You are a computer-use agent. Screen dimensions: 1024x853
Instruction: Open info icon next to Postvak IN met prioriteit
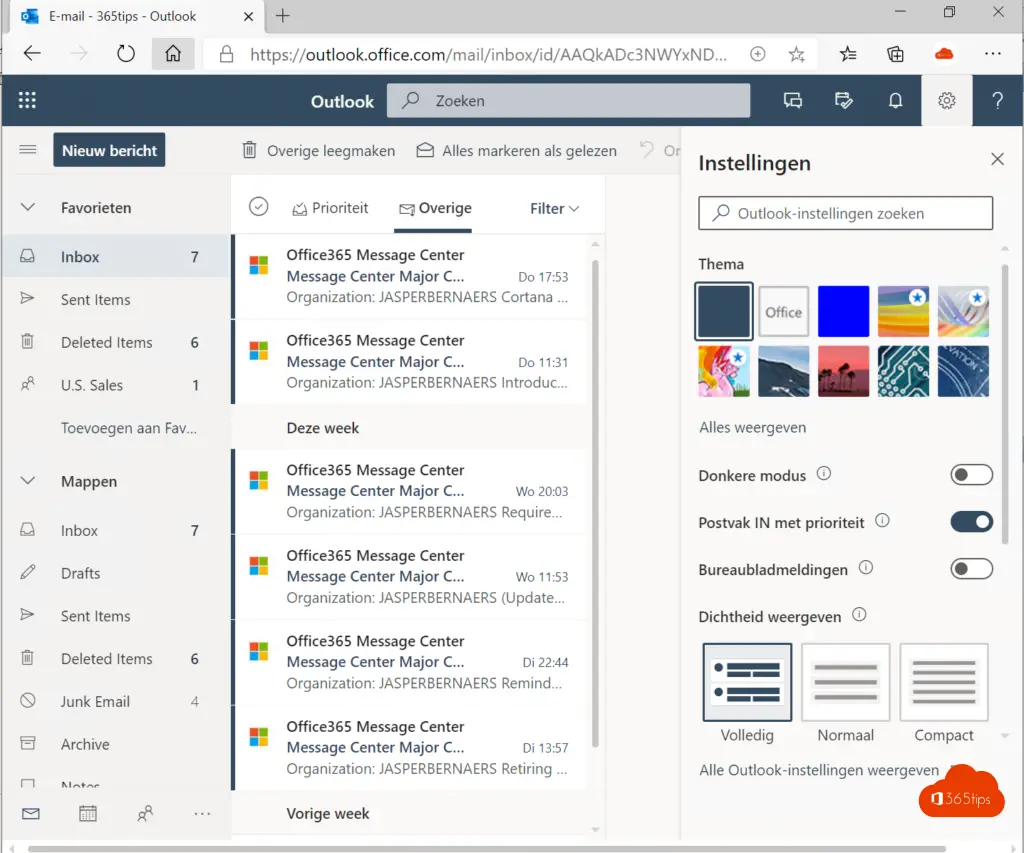pos(882,521)
